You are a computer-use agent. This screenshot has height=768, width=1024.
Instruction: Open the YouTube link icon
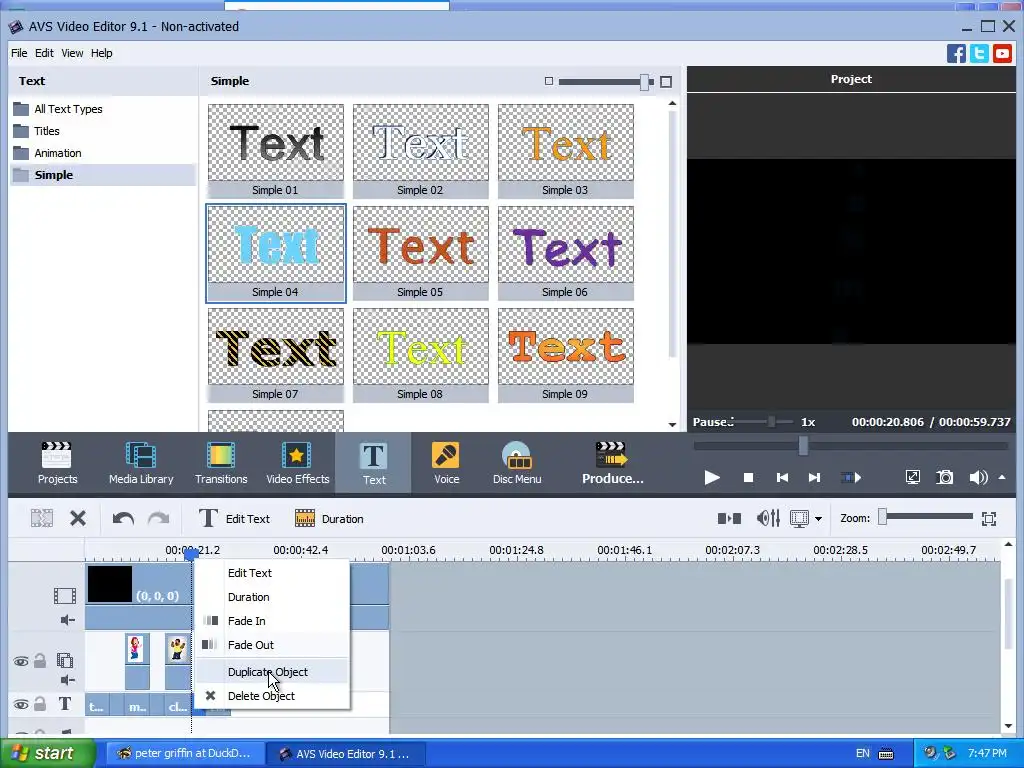point(1002,54)
